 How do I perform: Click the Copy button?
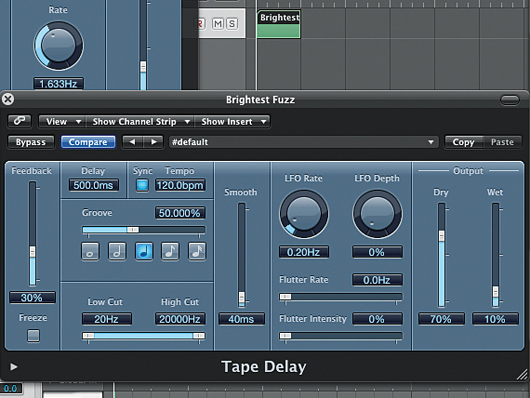463,142
